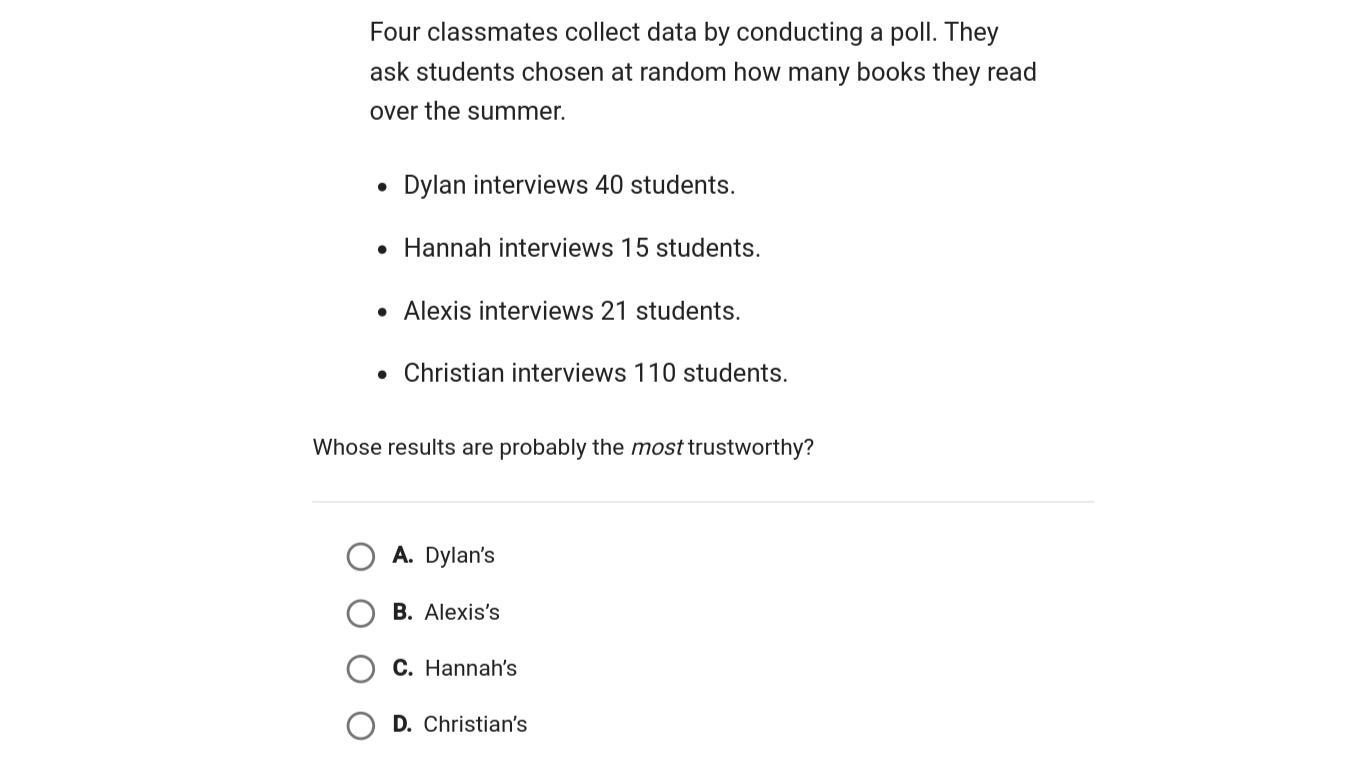
Task: Click the "Dylan's" answer label
Action: (x=460, y=555)
